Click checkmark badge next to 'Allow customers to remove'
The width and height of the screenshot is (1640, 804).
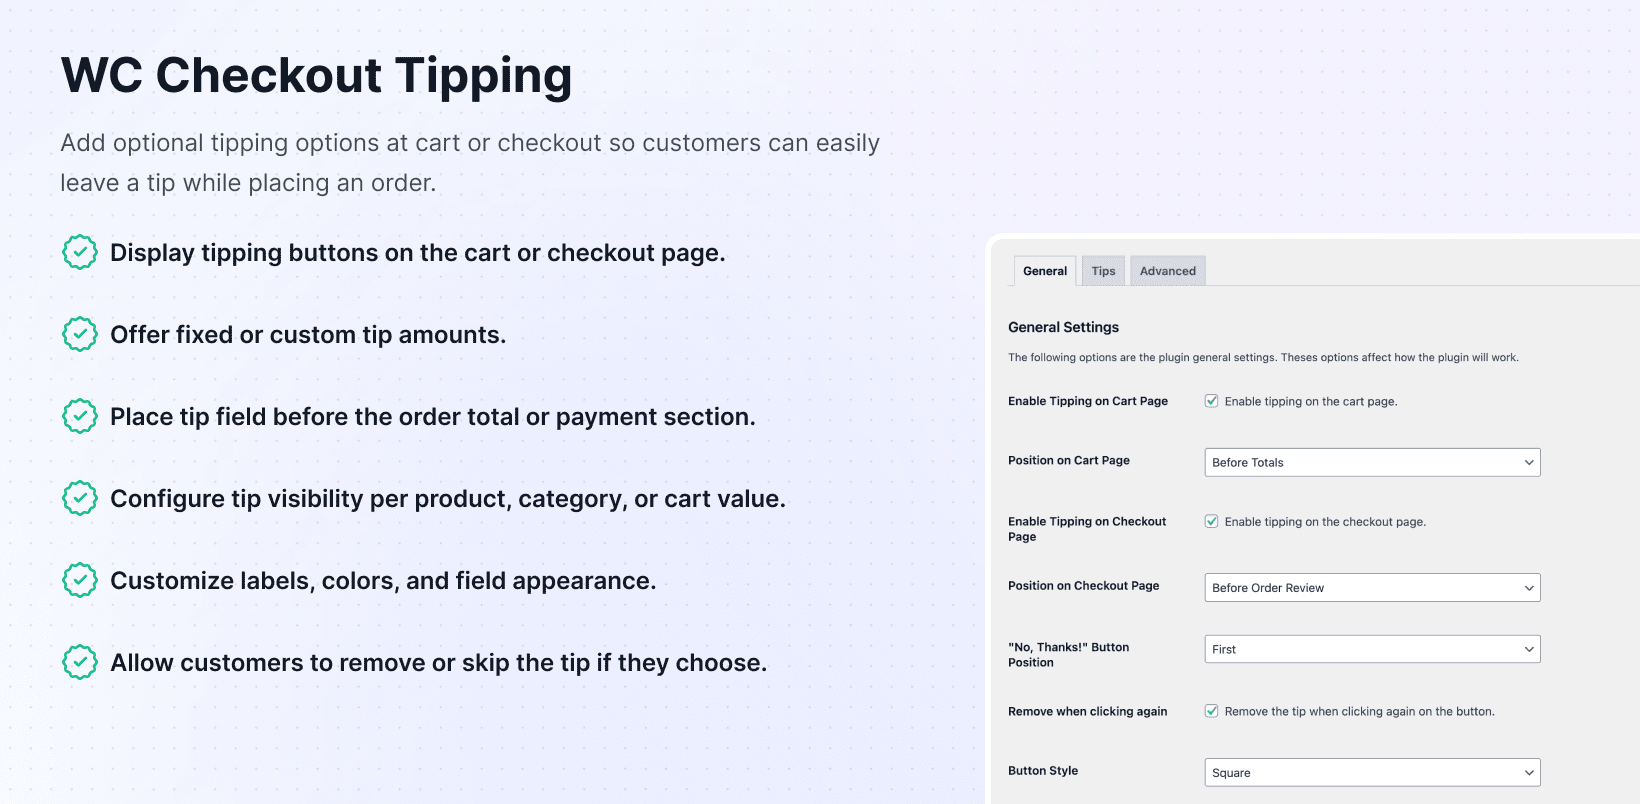(80, 663)
